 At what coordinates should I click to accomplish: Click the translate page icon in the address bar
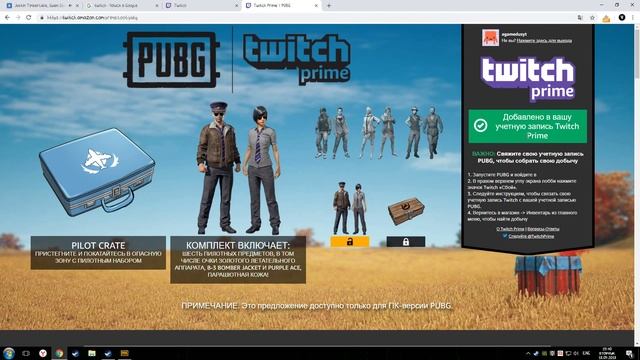click(580, 18)
